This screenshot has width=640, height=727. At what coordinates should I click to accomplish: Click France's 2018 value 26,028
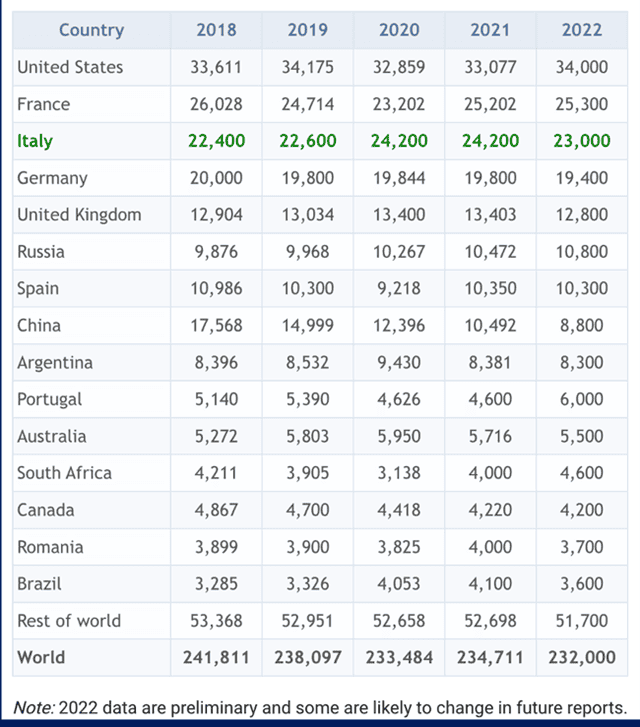[x=216, y=104]
